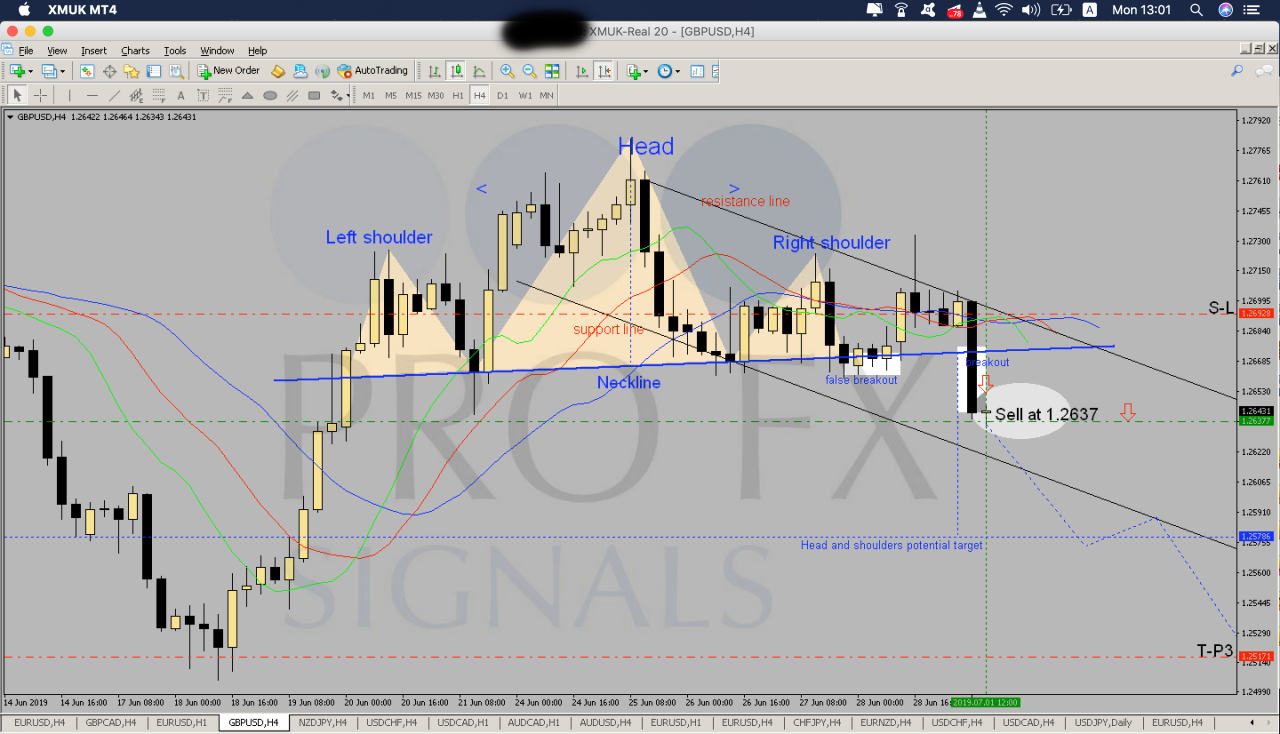
Task: Zoom out on the chart
Action: pyautogui.click(x=529, y=71)
